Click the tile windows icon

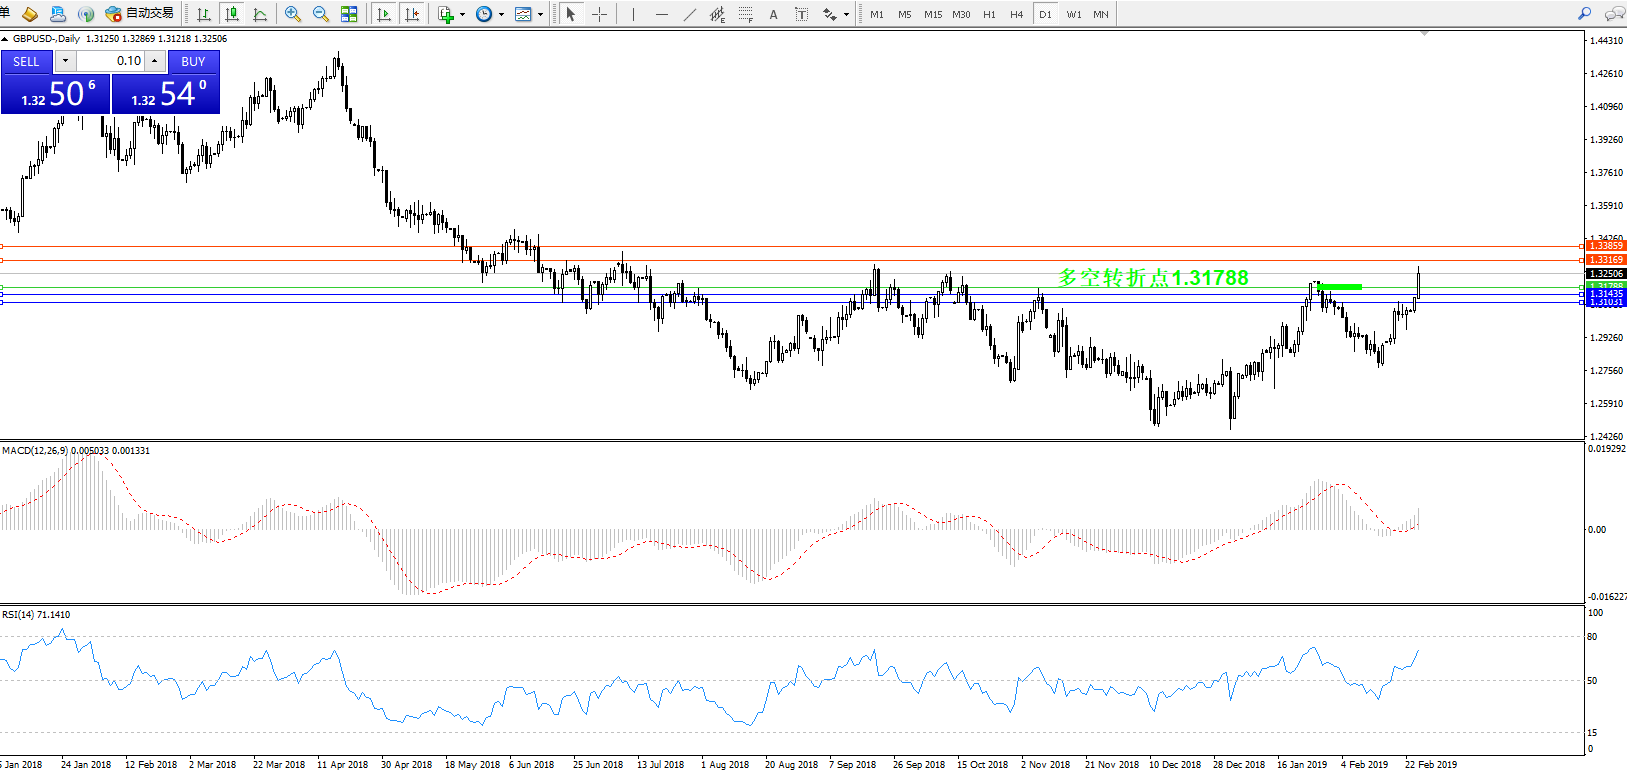tap(349, 14)
